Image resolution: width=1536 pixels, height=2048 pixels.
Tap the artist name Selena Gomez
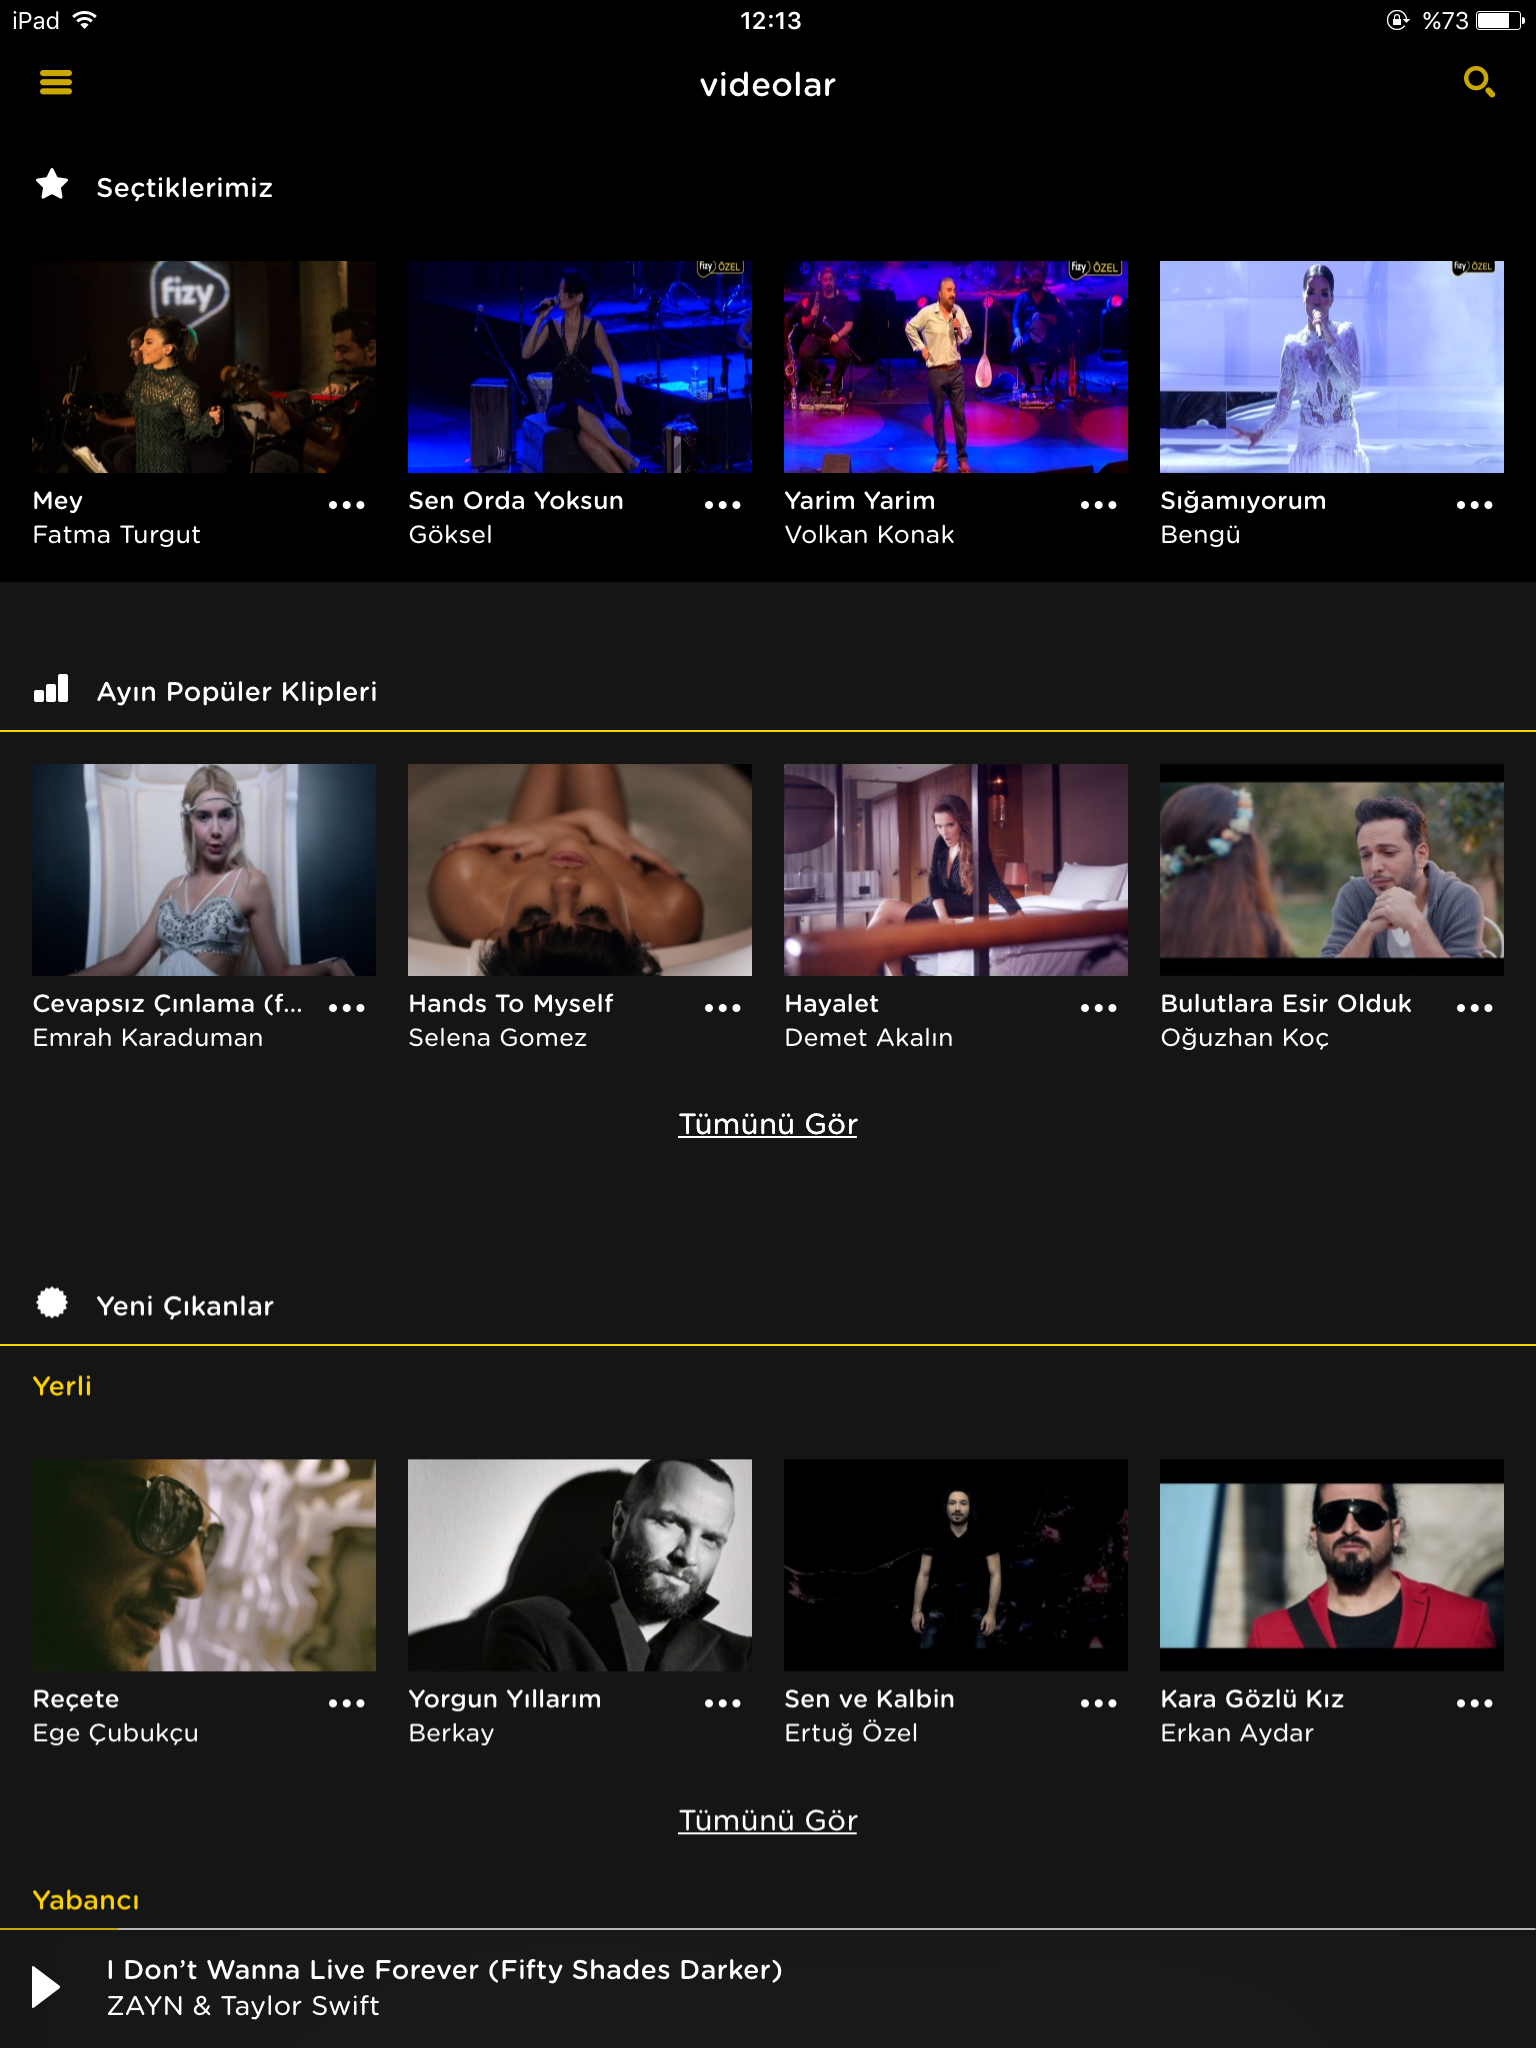pyautogui.click(x=497, y=1038)
